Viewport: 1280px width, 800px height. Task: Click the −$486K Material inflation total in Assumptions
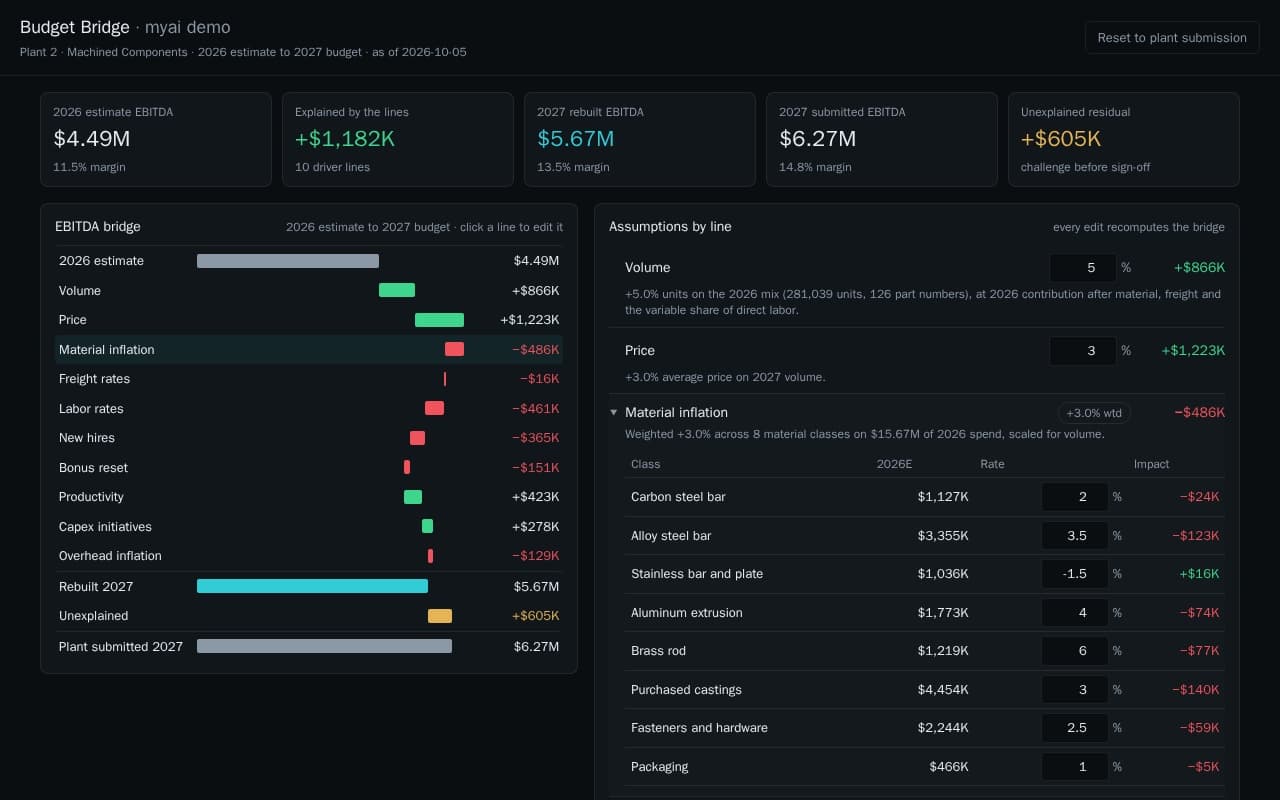[x=1199, y=412]
